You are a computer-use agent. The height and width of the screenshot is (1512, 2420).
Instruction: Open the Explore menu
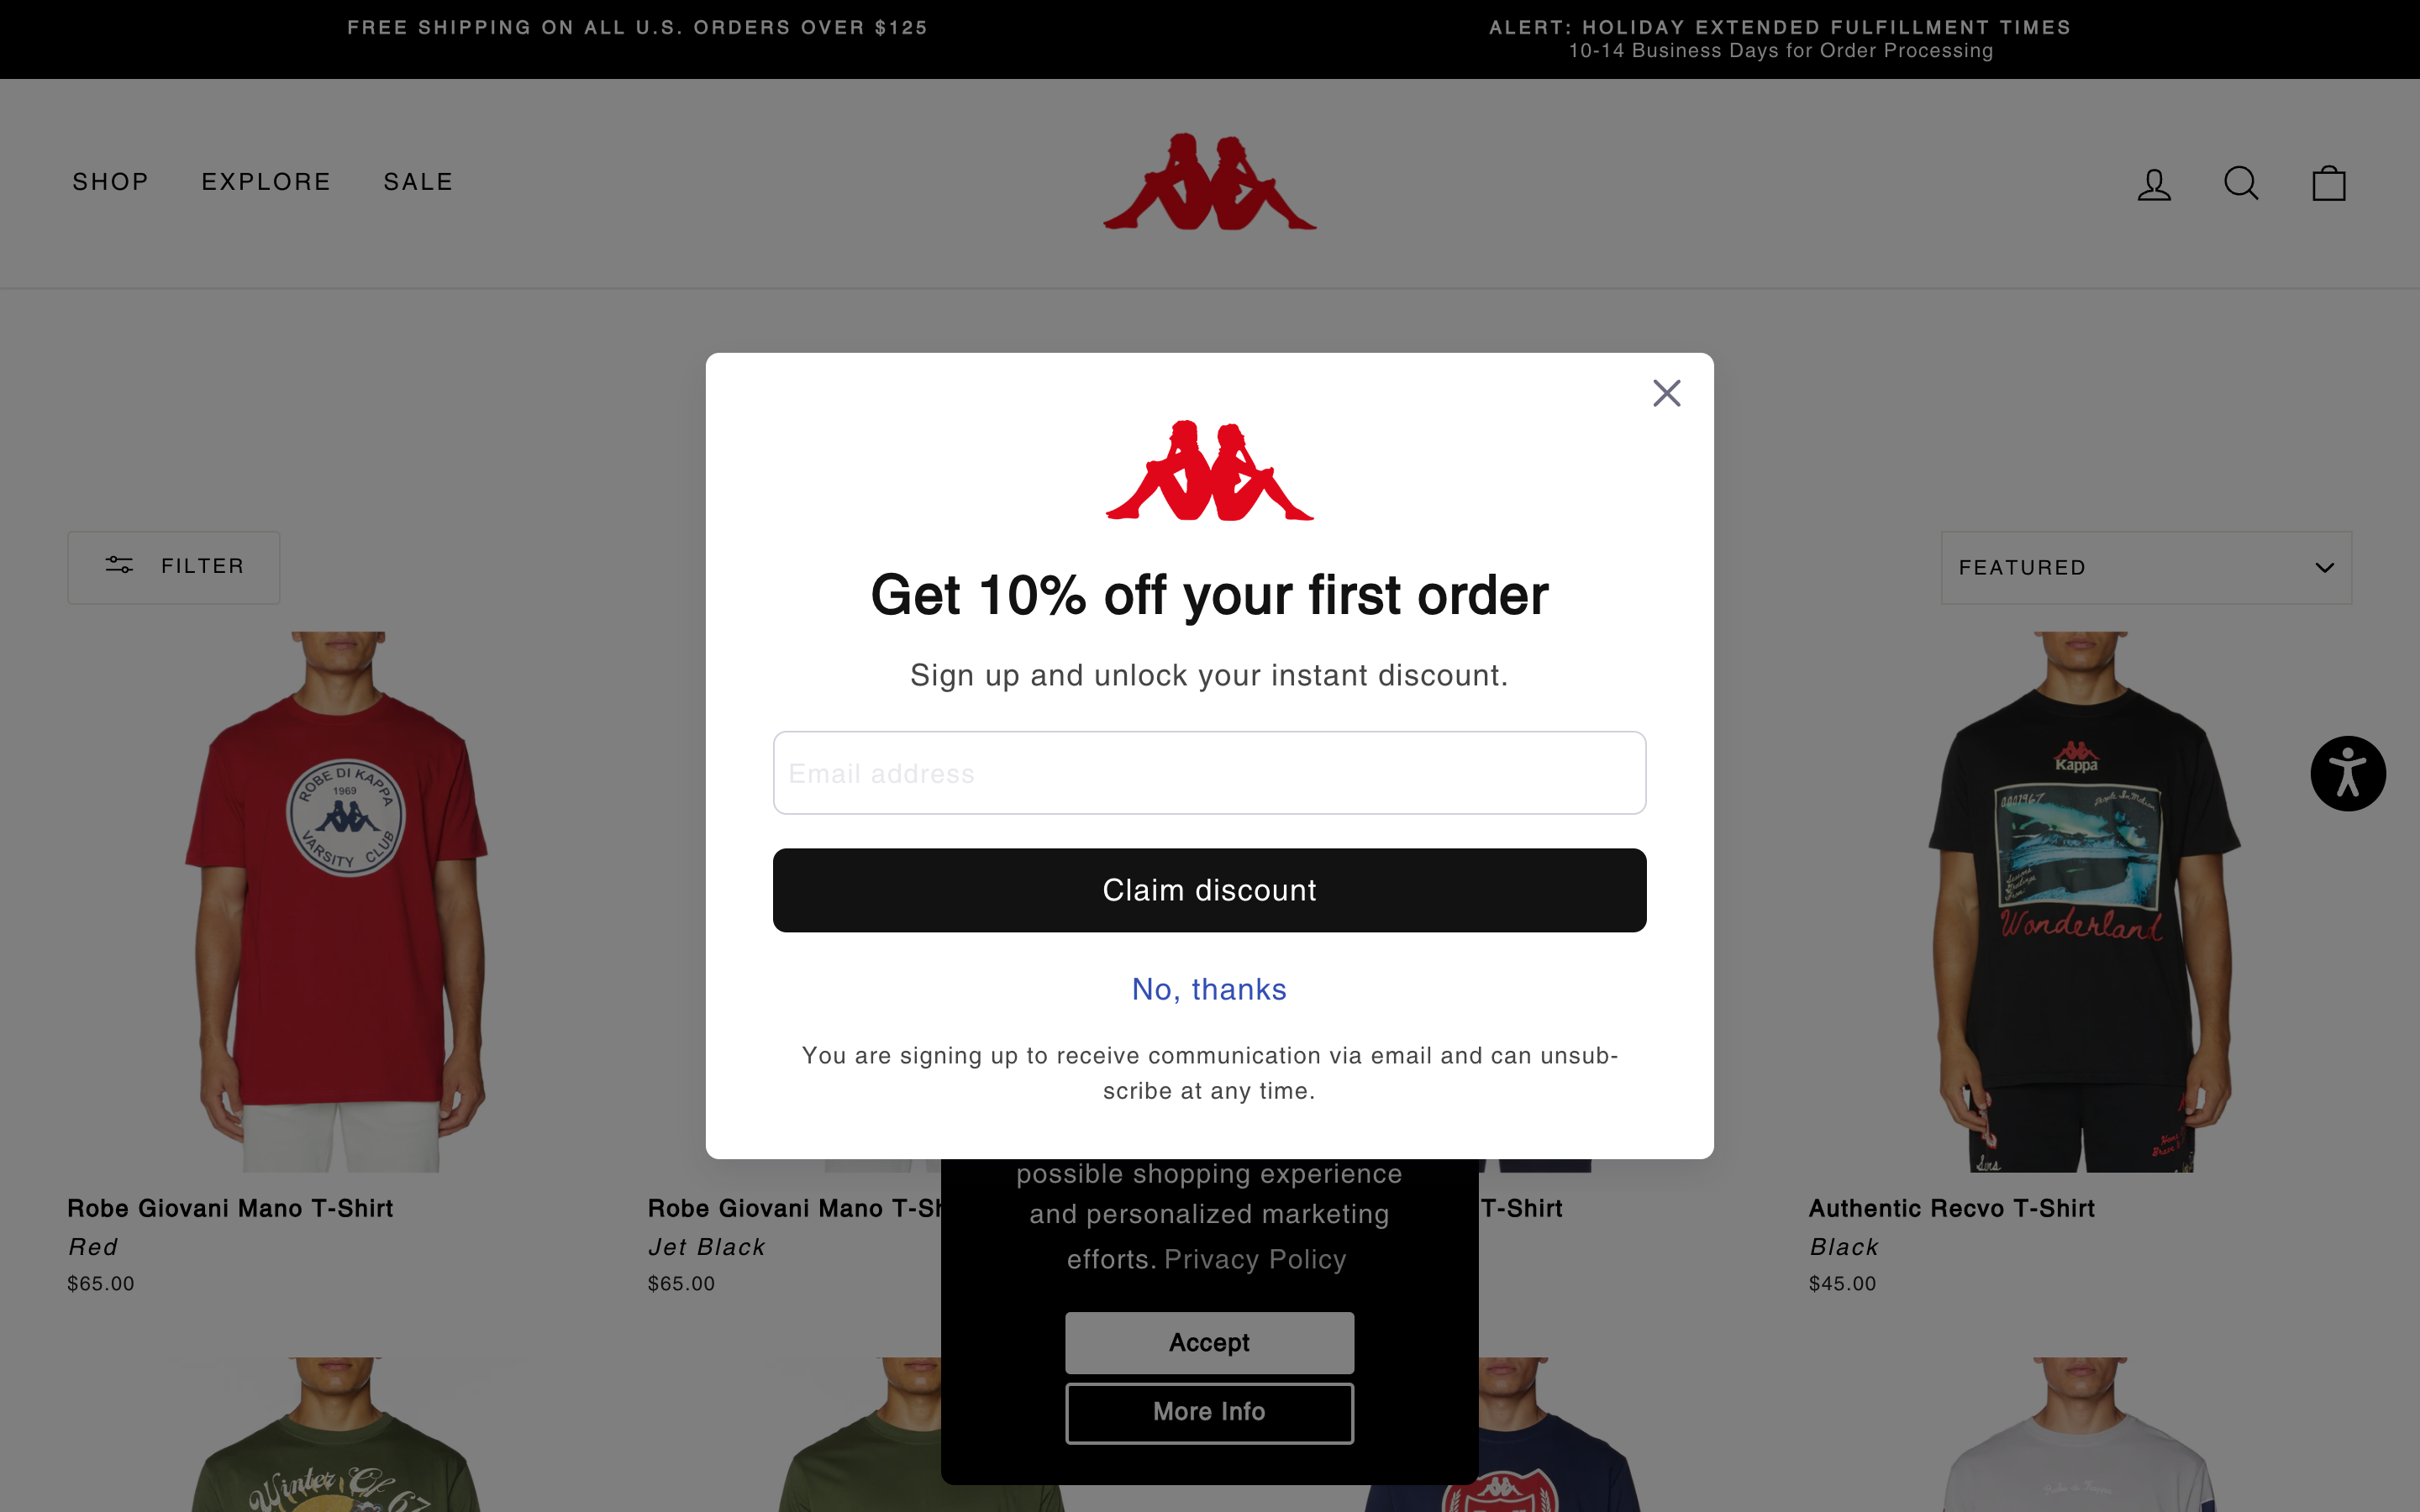[x=266, y=182]
